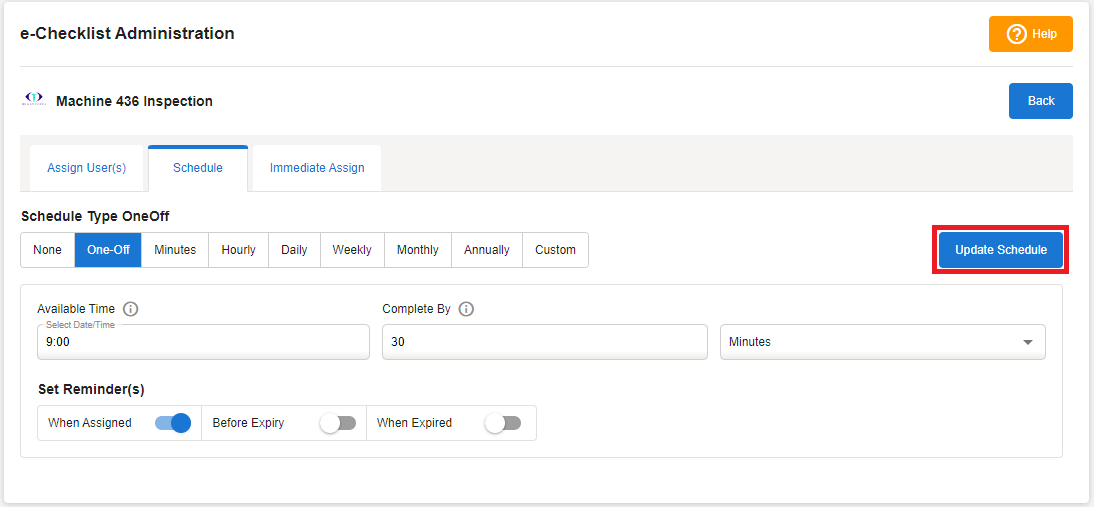Open Help via the question mark button

click(1030, 34)
